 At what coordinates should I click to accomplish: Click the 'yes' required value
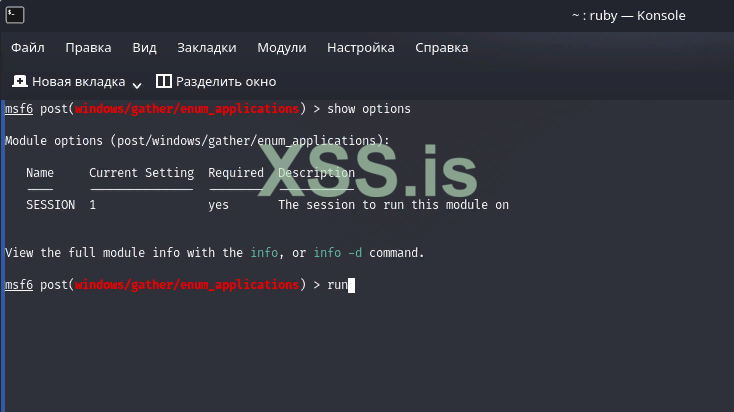219,205
